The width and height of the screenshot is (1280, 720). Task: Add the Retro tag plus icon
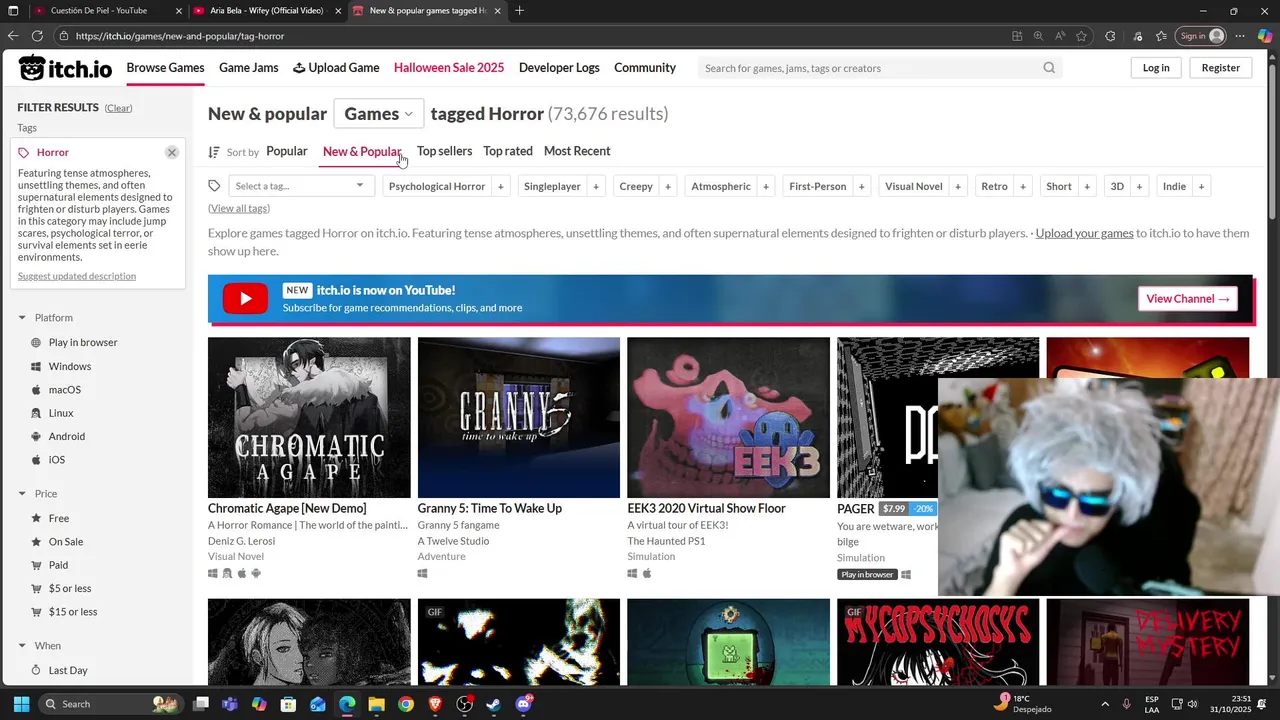pos(1023,186)
